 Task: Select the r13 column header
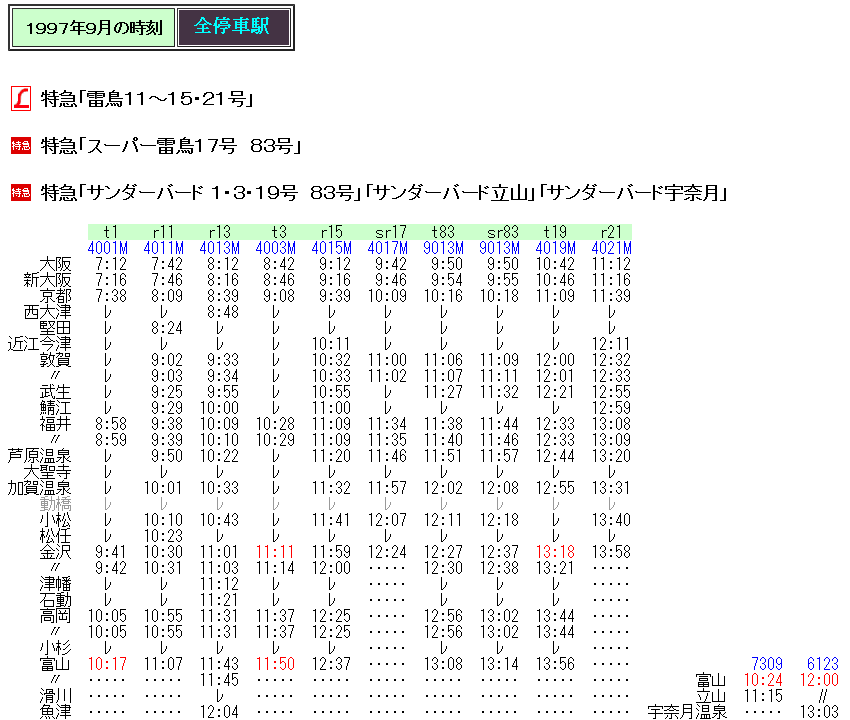pyautogui.click(x=220, y=232)
